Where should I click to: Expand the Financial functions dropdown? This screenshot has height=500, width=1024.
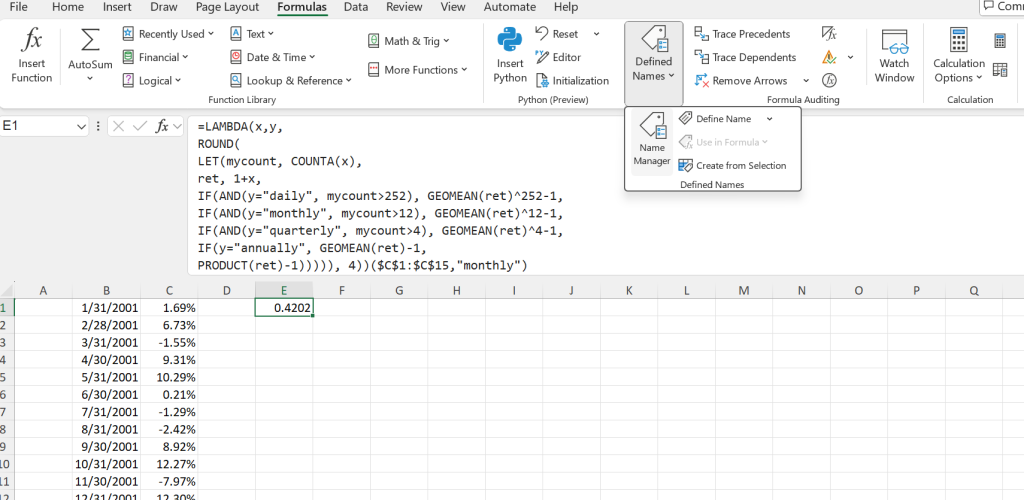tap(158, 57)
